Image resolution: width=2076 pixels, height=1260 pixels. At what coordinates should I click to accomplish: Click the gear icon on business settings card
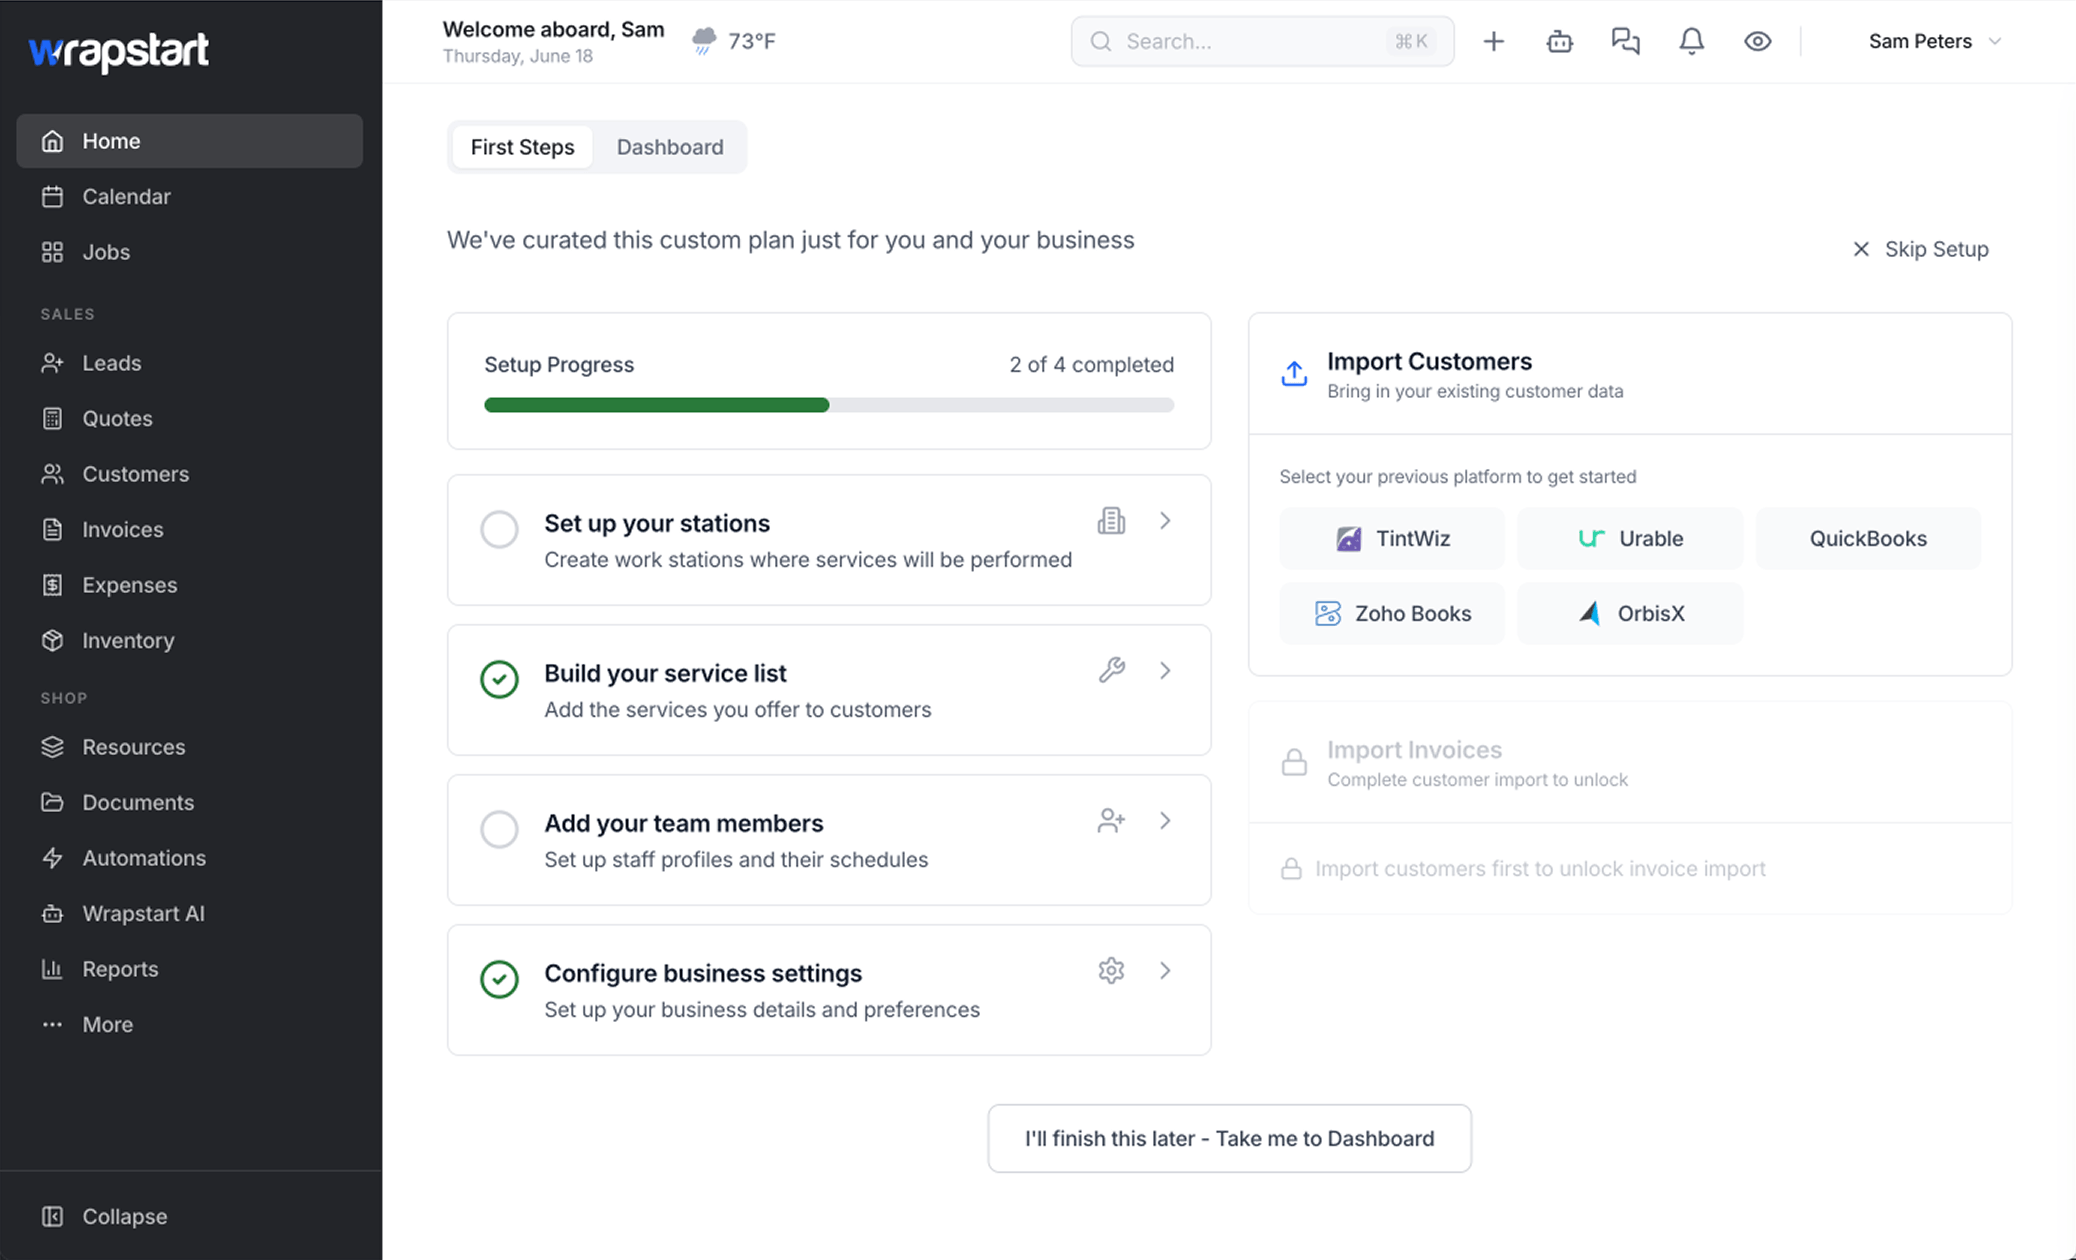coord(1111,970)
